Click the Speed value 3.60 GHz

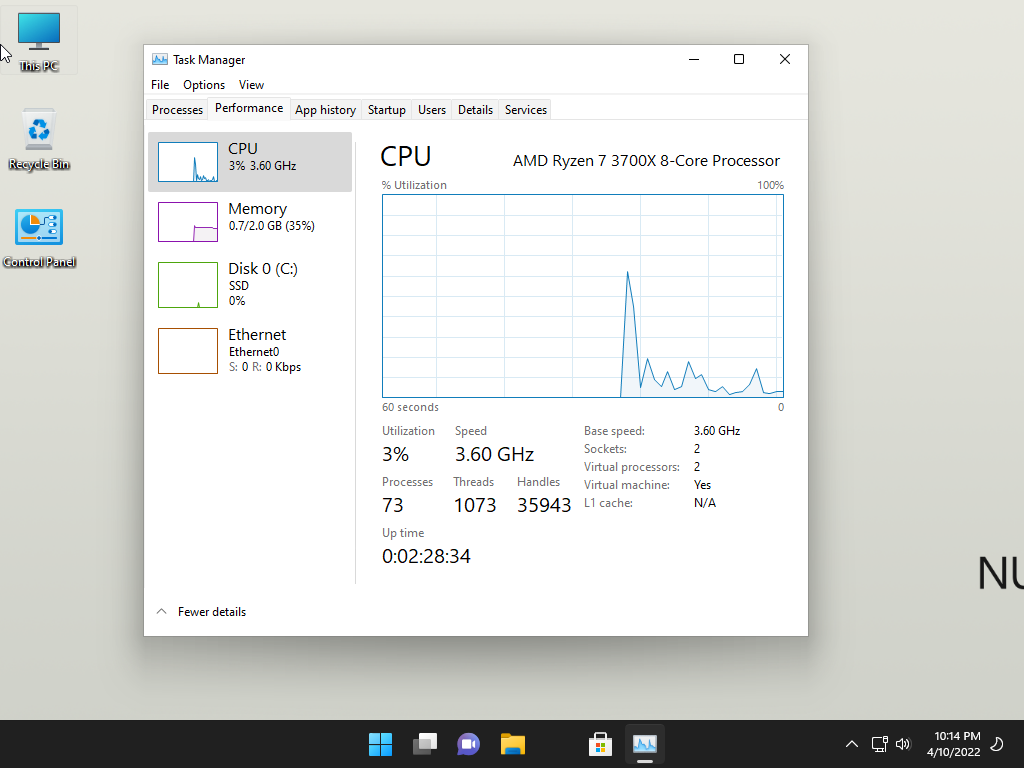[494, 455]
